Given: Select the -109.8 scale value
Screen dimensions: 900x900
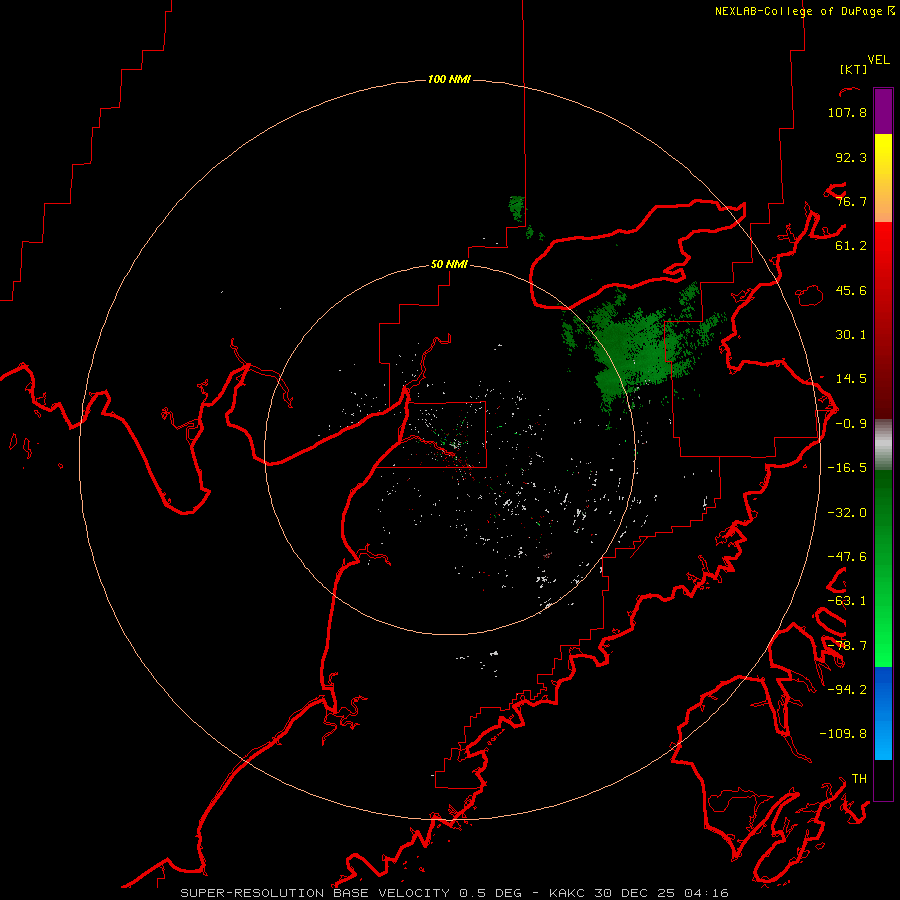Looking at the screenshot, I should pyautogui.click(x=843, y=734).
